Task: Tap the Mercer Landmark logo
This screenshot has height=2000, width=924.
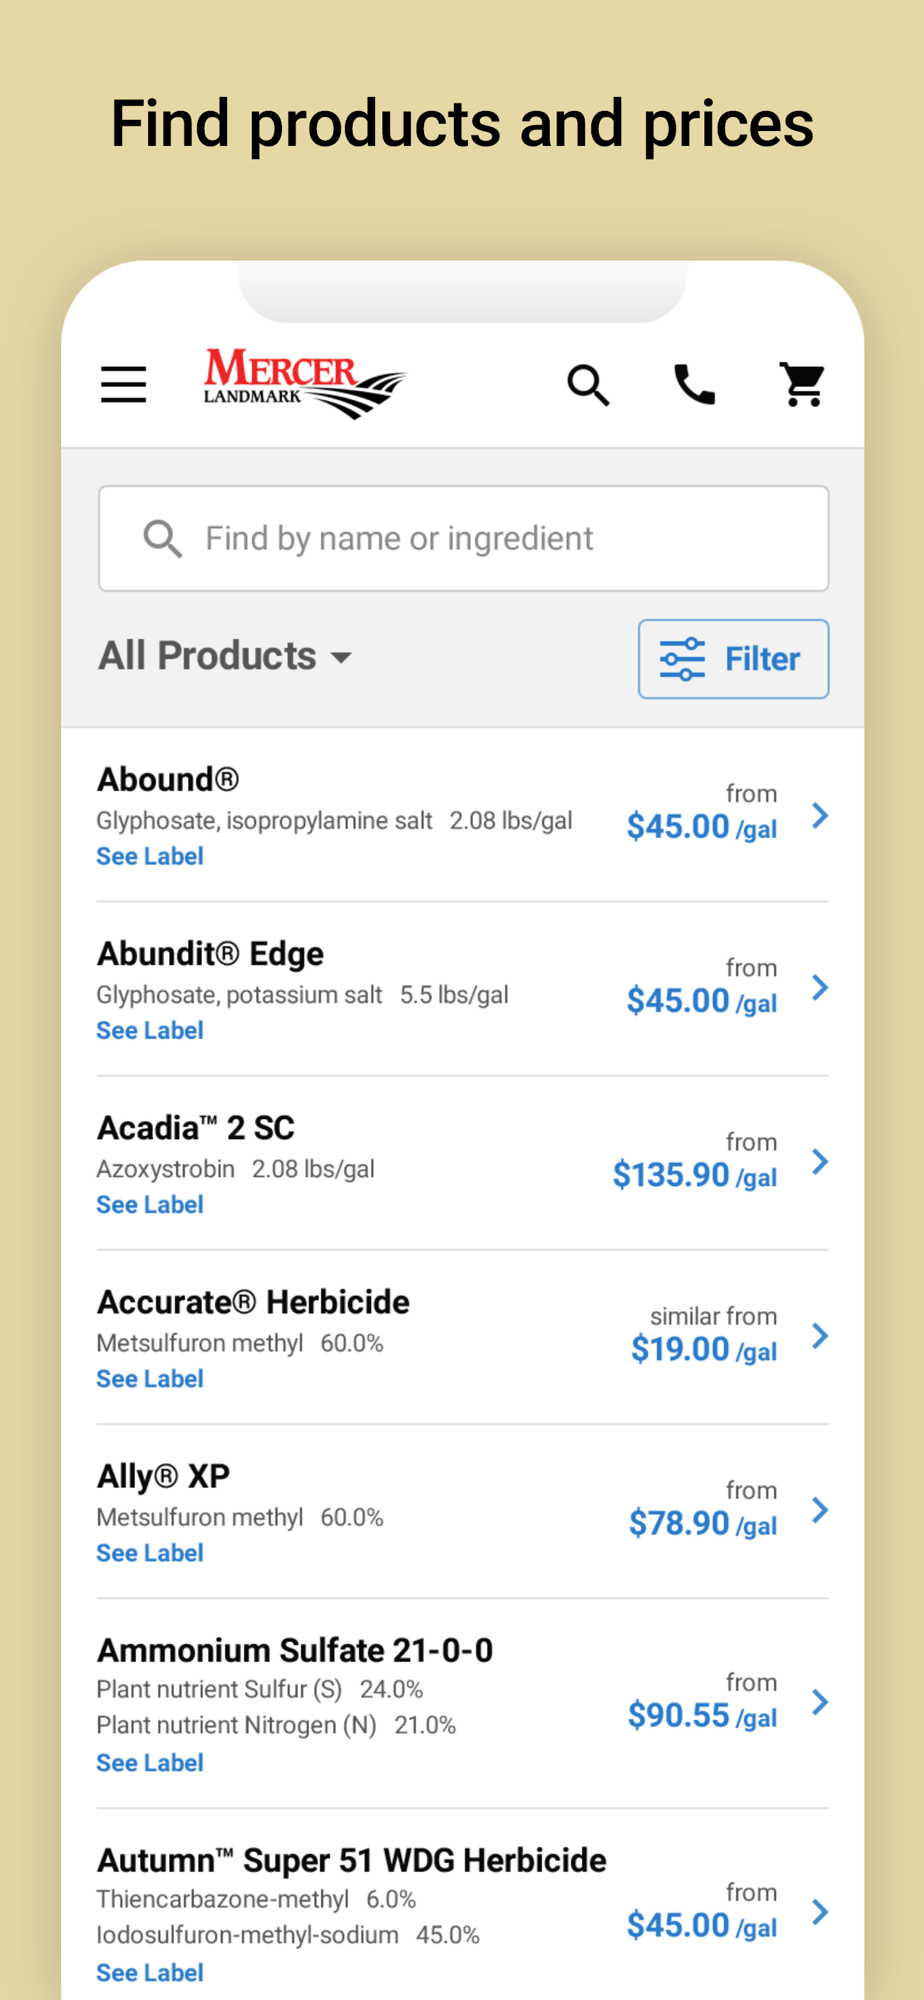Action: click(304, 383)
